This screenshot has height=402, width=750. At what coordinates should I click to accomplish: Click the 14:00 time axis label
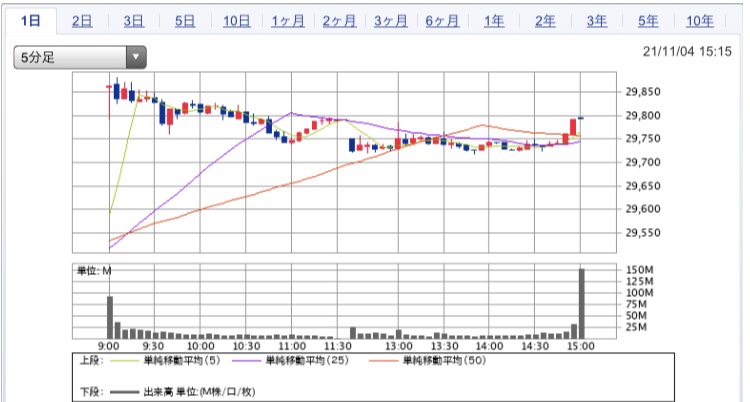489,346
